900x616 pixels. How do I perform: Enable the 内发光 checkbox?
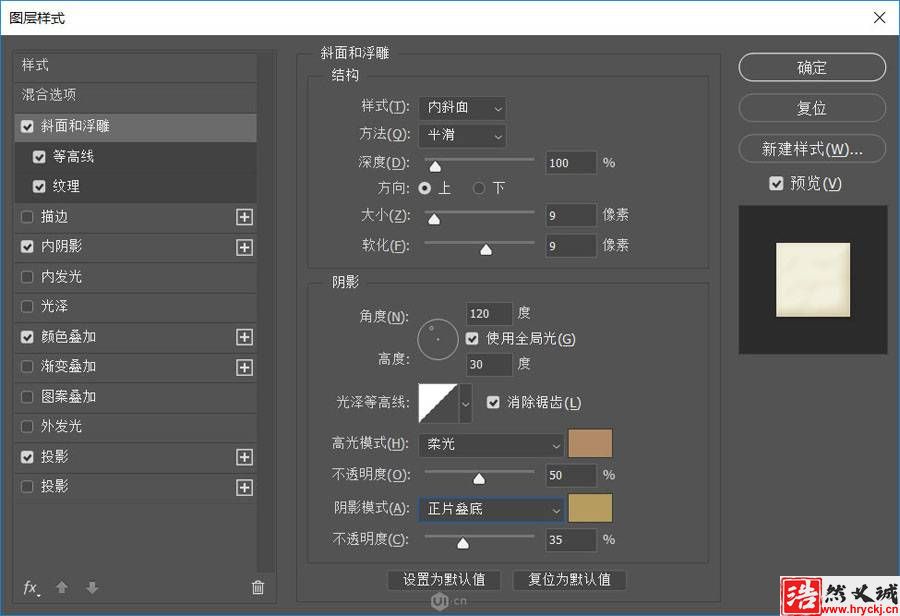pos(27,277)
